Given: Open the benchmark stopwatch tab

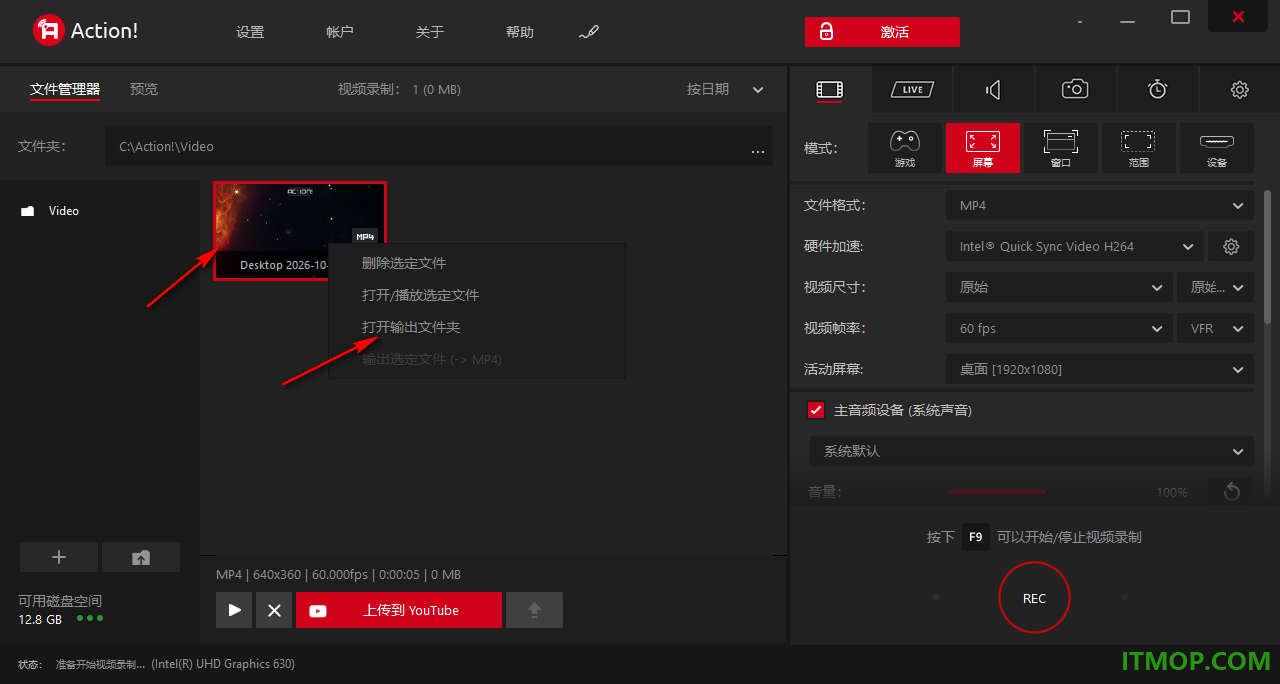Looking at the screenshot, I should 1157,90.
